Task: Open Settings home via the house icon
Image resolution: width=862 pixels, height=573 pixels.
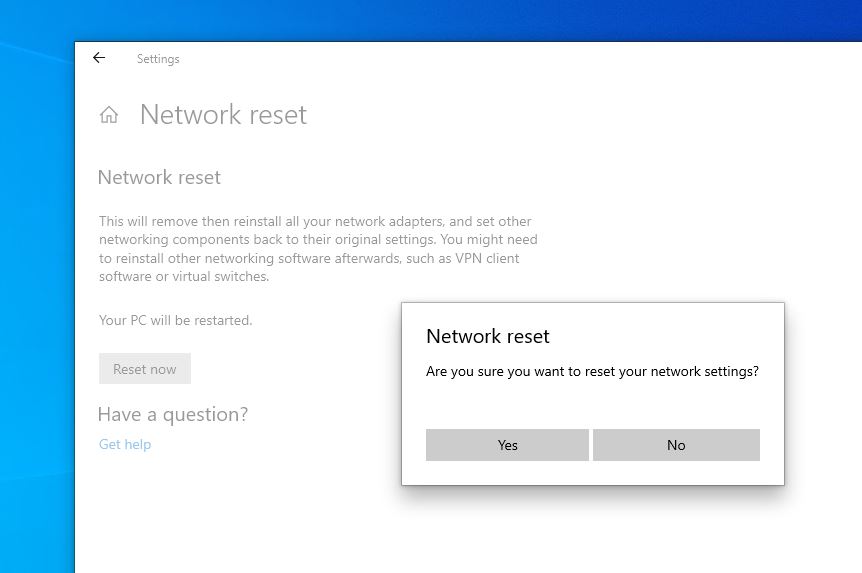Action: pyautogui.click(x=109, y=114)
